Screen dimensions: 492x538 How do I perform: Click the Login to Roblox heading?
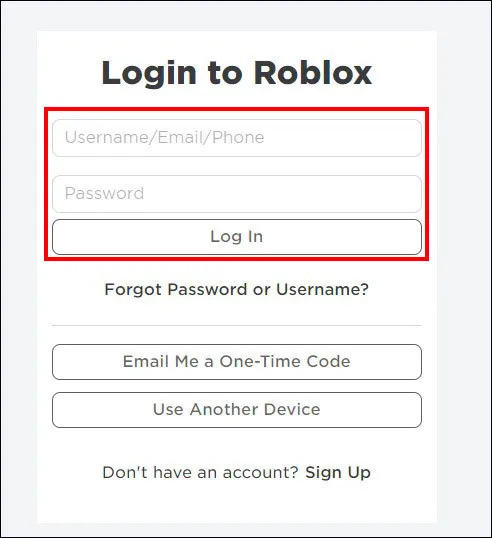coord(237,73)
